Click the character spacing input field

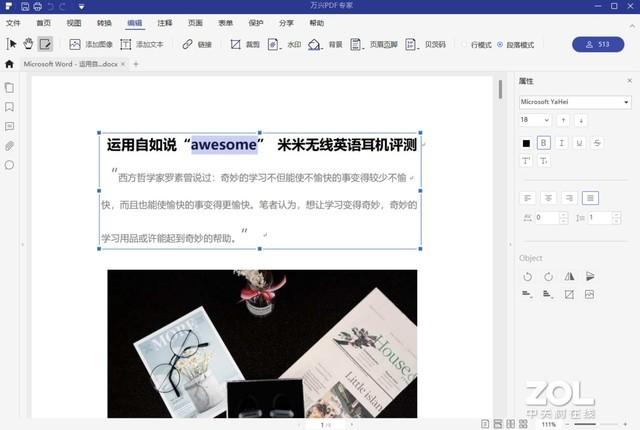click(547, 217)
